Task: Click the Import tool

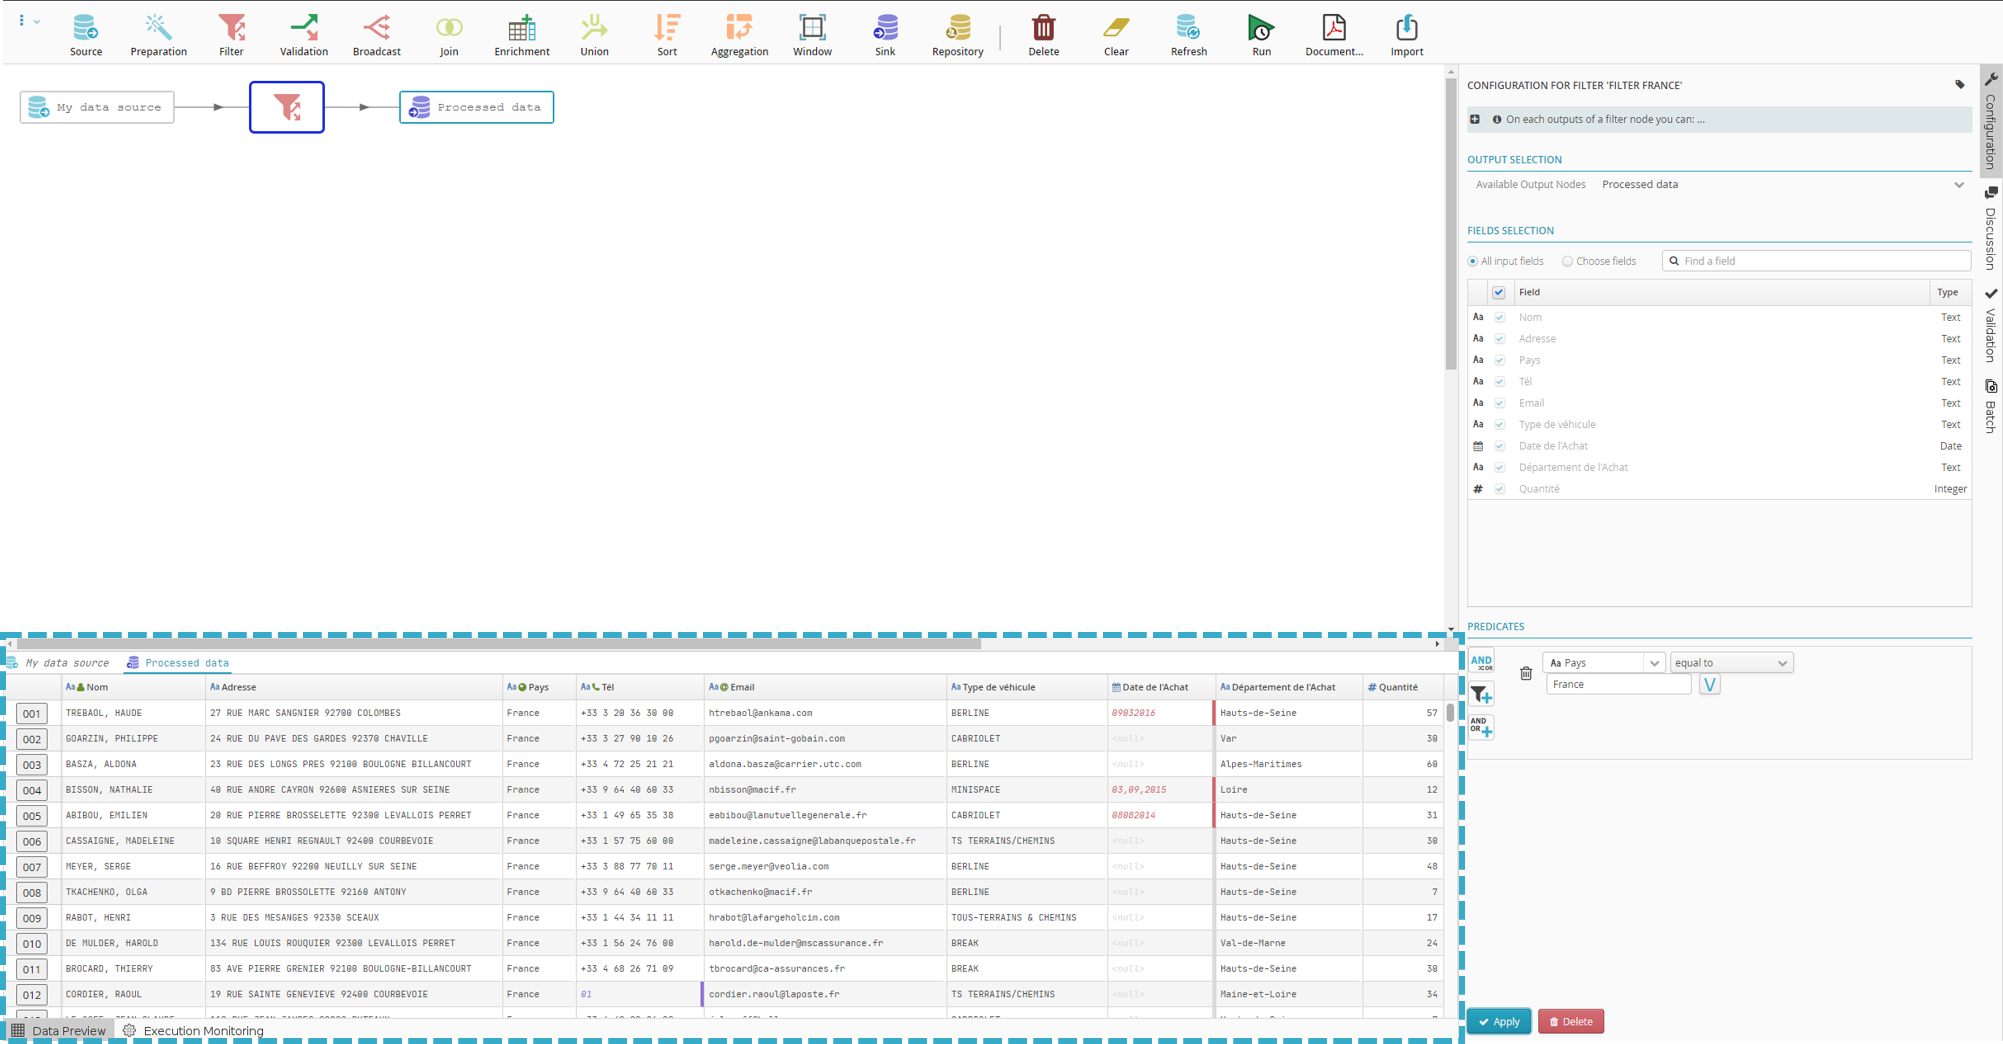Action: pyautogui.click(x=1407, y=35)
